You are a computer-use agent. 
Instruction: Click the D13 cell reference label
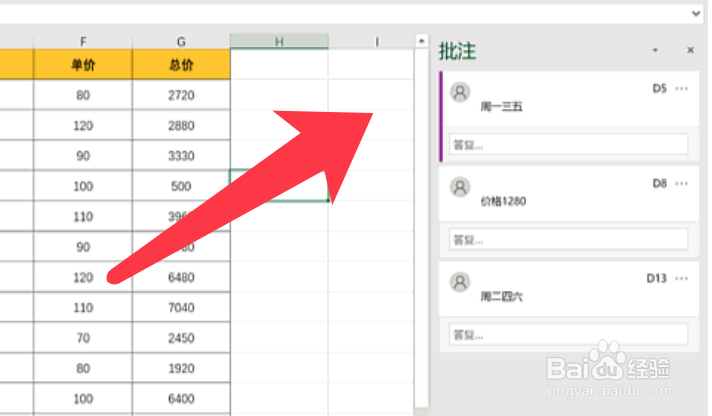pos(656,278)
